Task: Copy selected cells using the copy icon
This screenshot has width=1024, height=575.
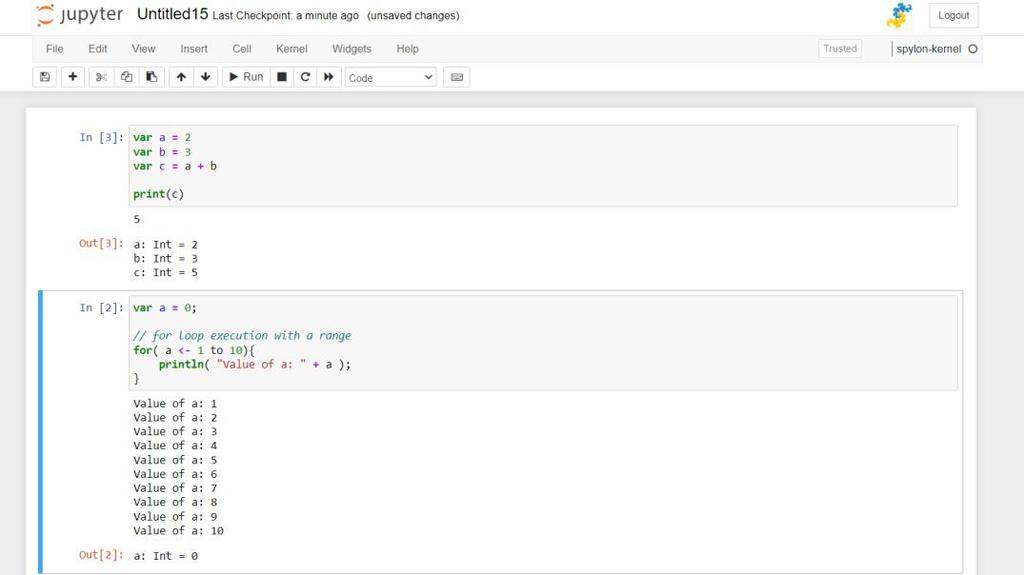Action: pos(127,77)
